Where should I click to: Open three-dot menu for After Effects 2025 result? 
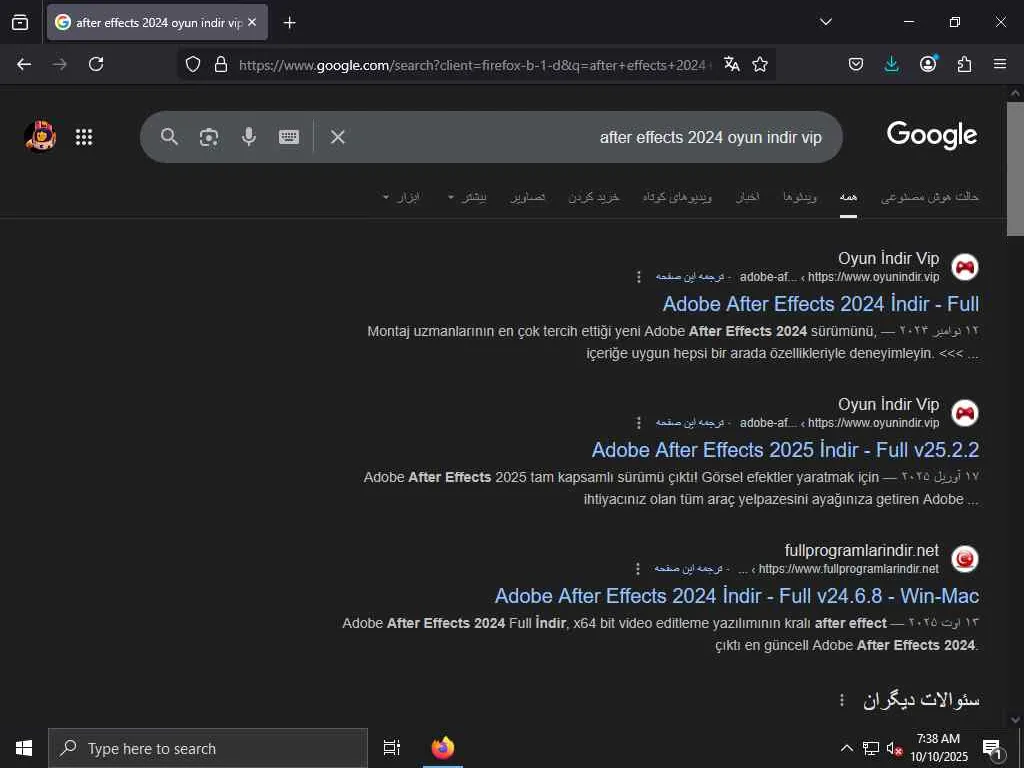point(639,423)
